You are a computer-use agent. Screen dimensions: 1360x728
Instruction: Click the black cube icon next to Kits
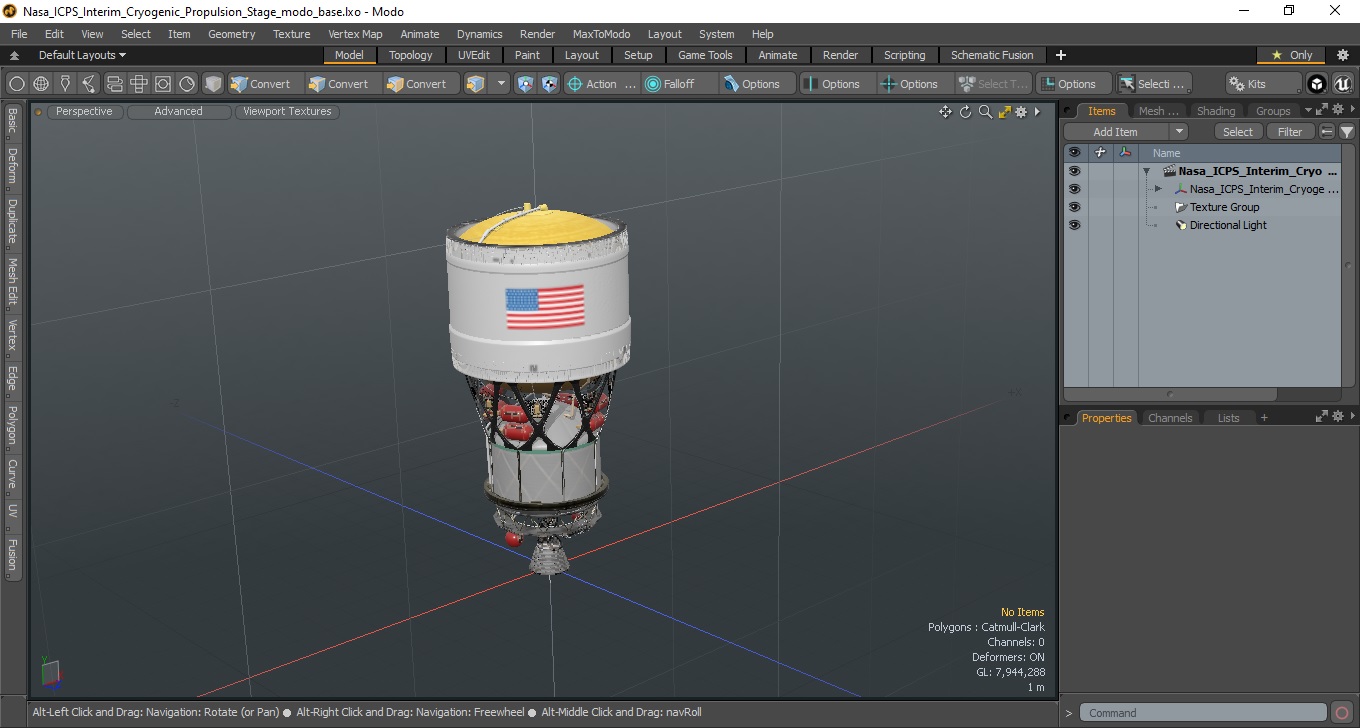click(1317, 84)
